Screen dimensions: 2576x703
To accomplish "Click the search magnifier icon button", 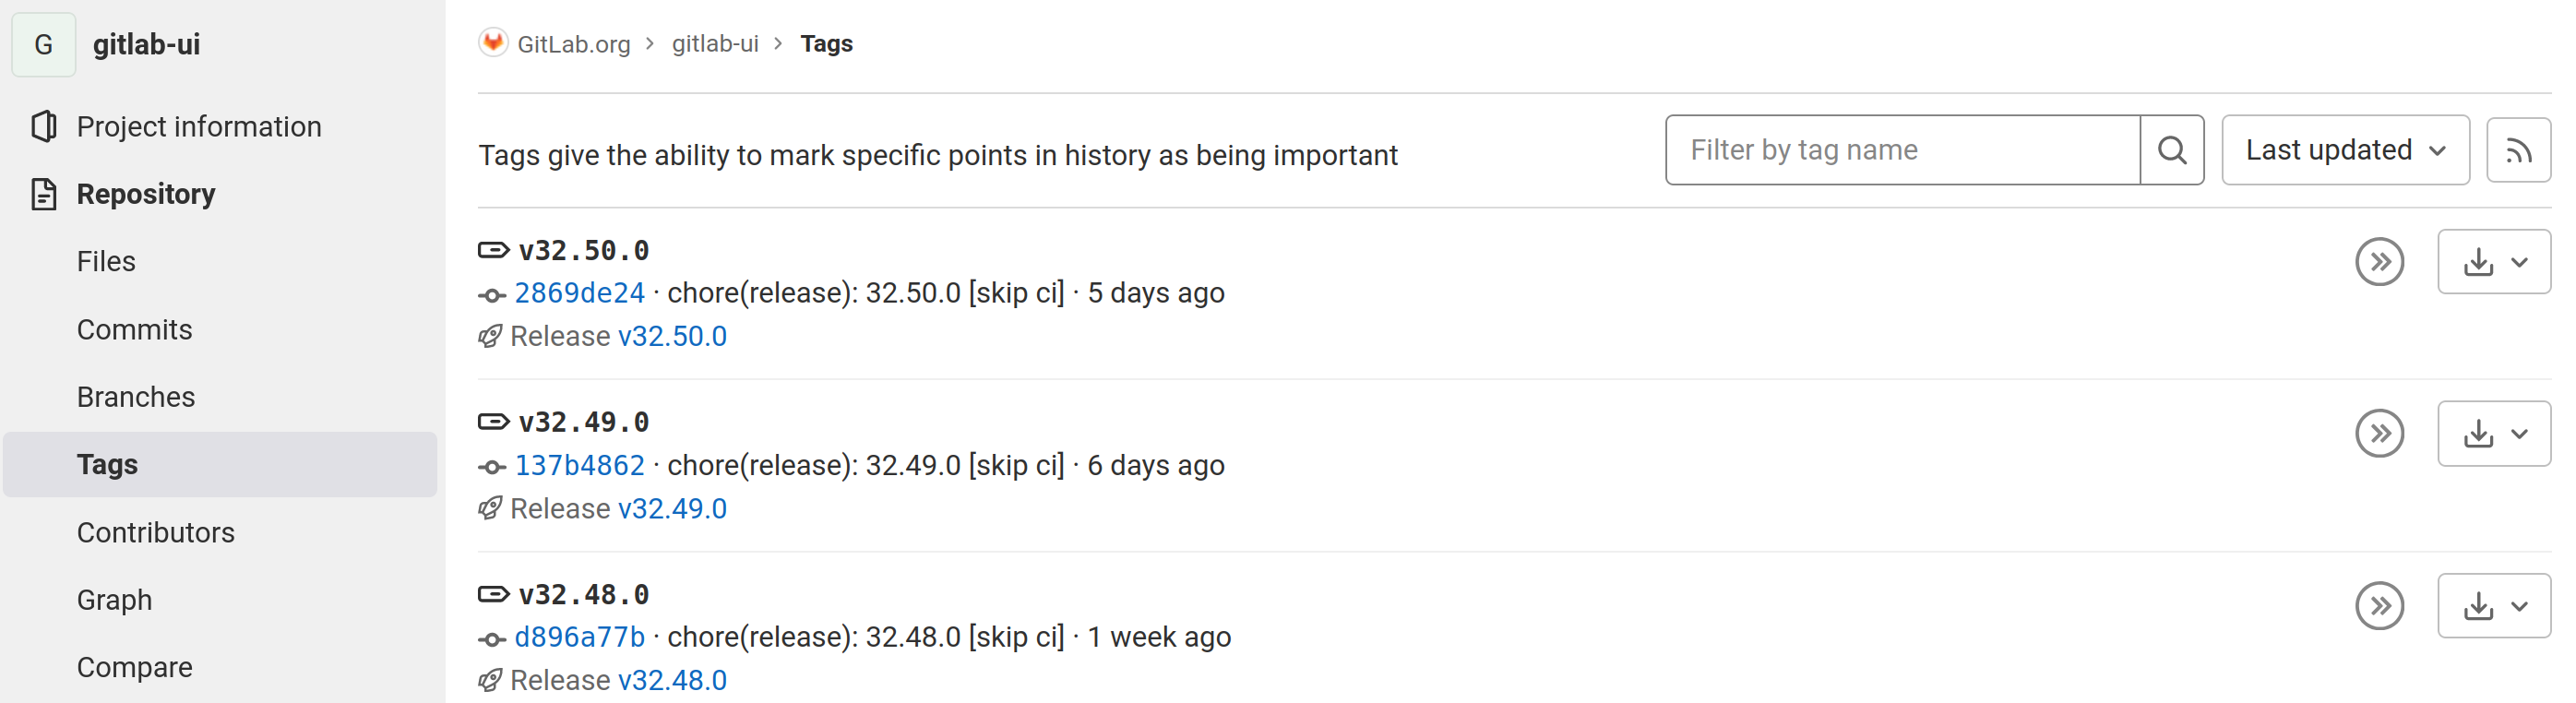I will click(x=2171, y=151).
